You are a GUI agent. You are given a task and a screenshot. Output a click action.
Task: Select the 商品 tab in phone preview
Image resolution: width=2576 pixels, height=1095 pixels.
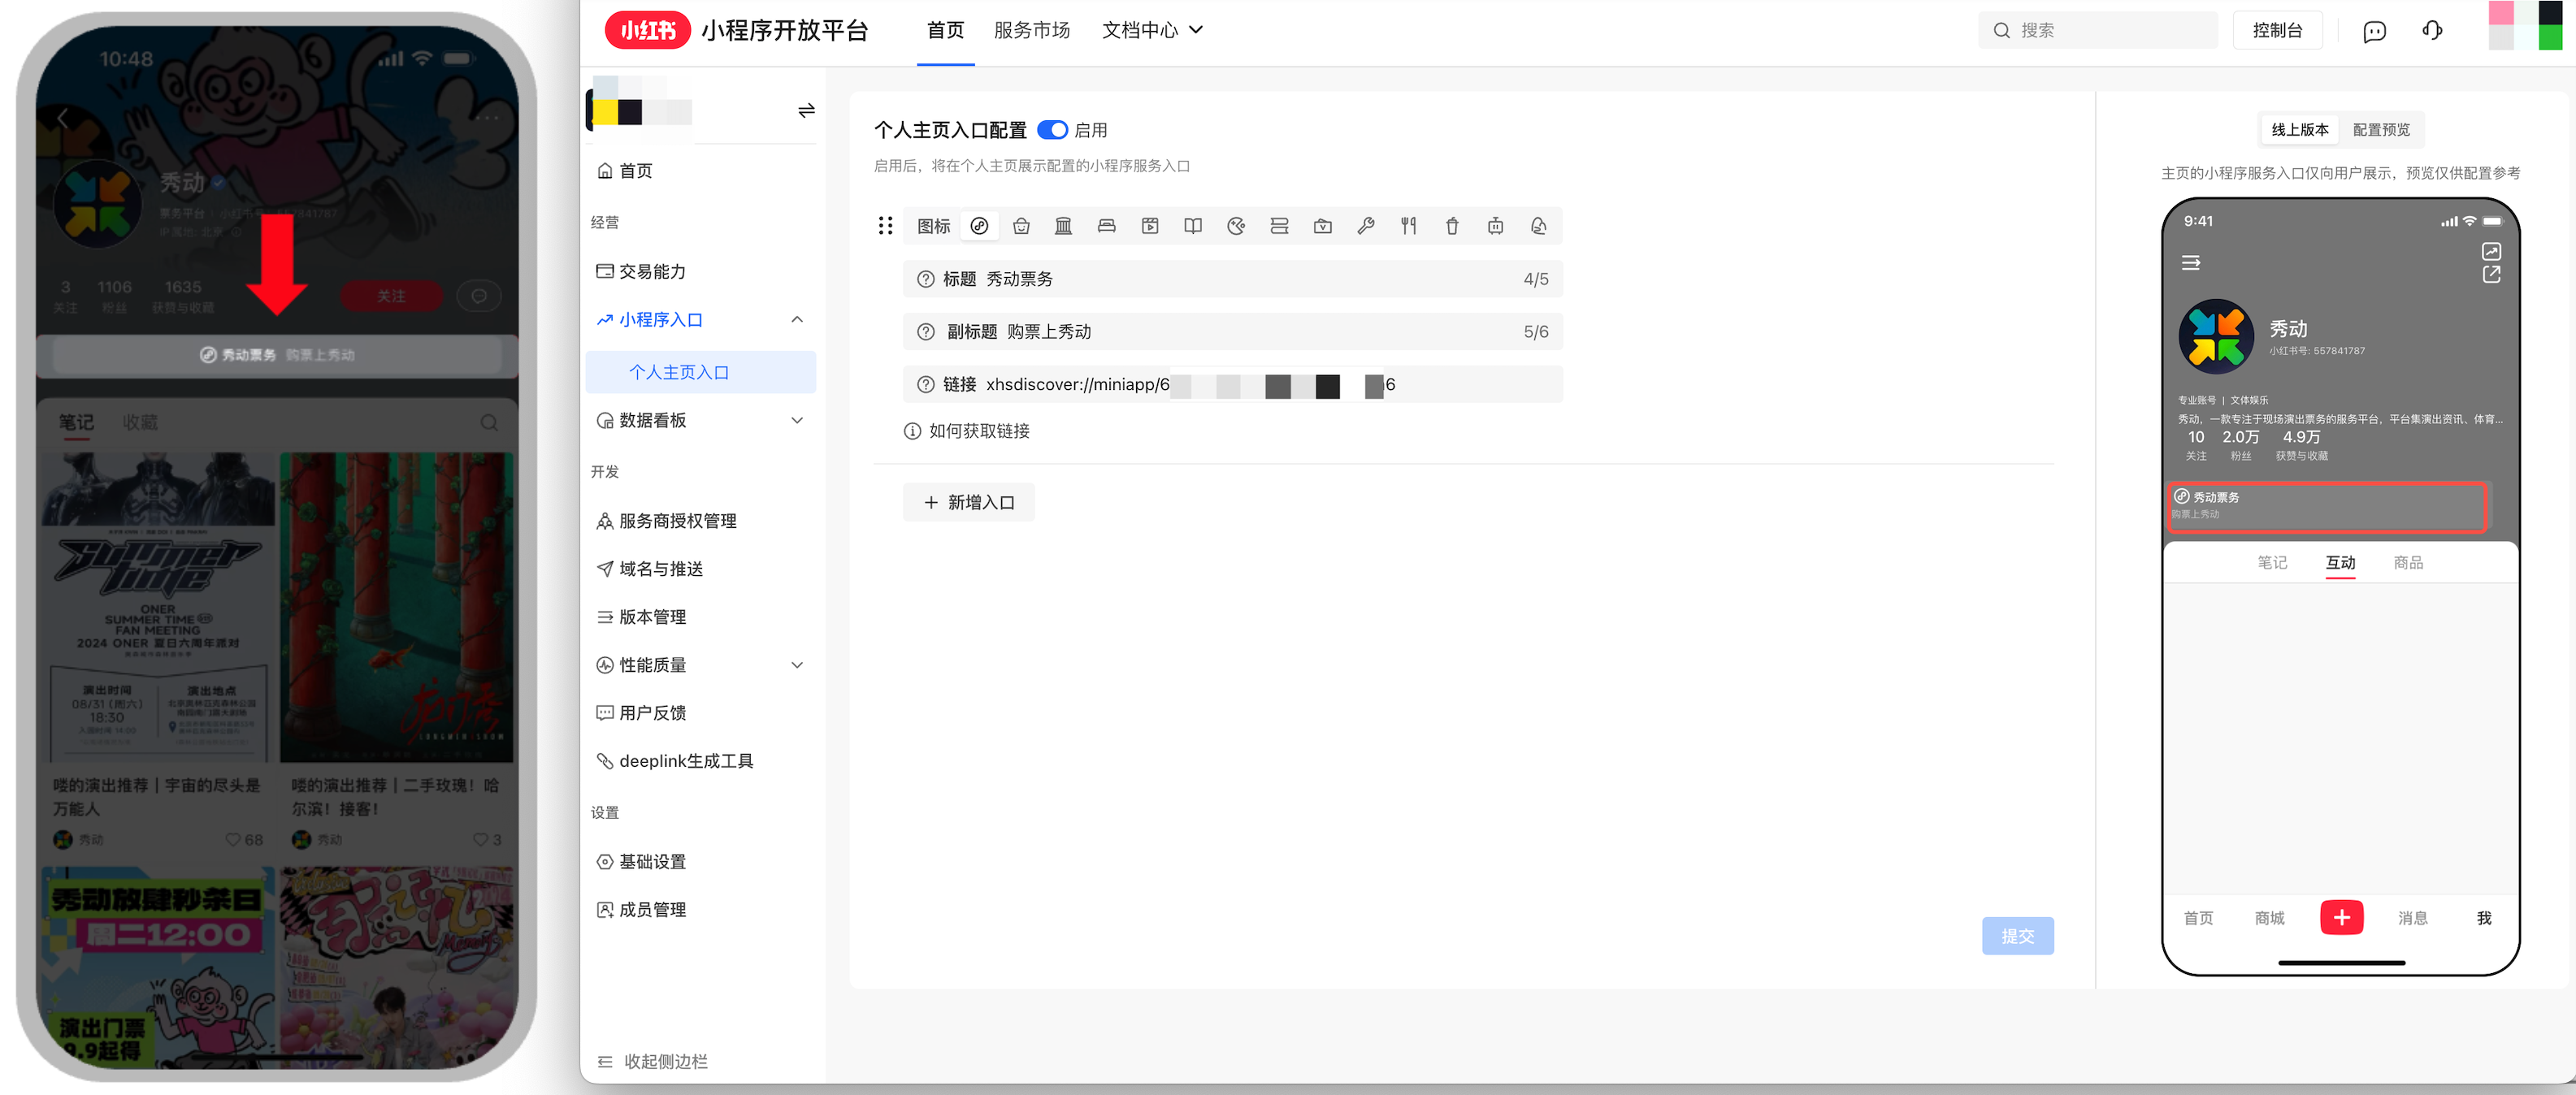pyautogui.click(x=2408, y=562)
